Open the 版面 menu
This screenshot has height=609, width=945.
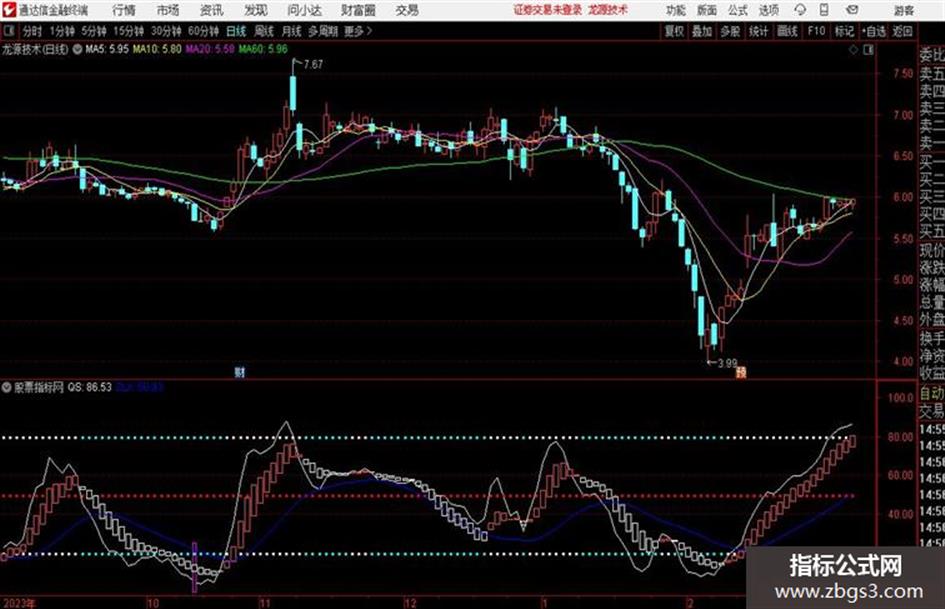(x=707, y=10)
